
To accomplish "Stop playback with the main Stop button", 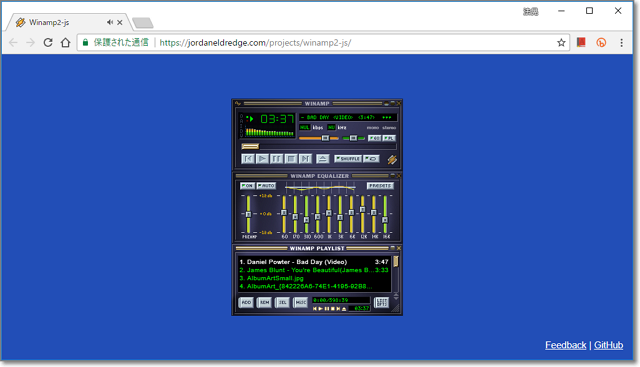I will click(x=291, y=159).
